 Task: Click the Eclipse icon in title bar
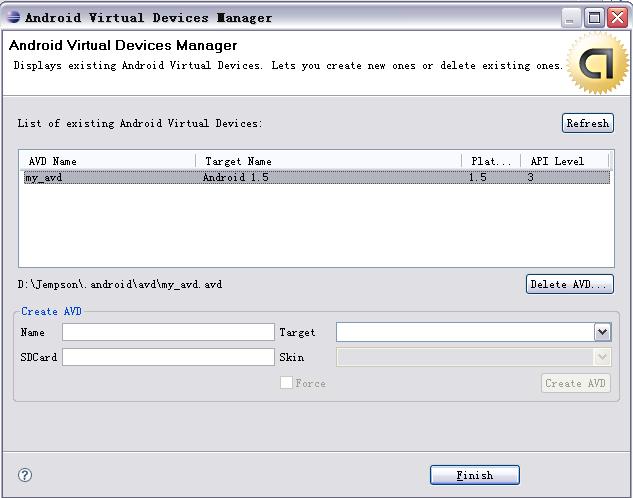pos(13,17)
